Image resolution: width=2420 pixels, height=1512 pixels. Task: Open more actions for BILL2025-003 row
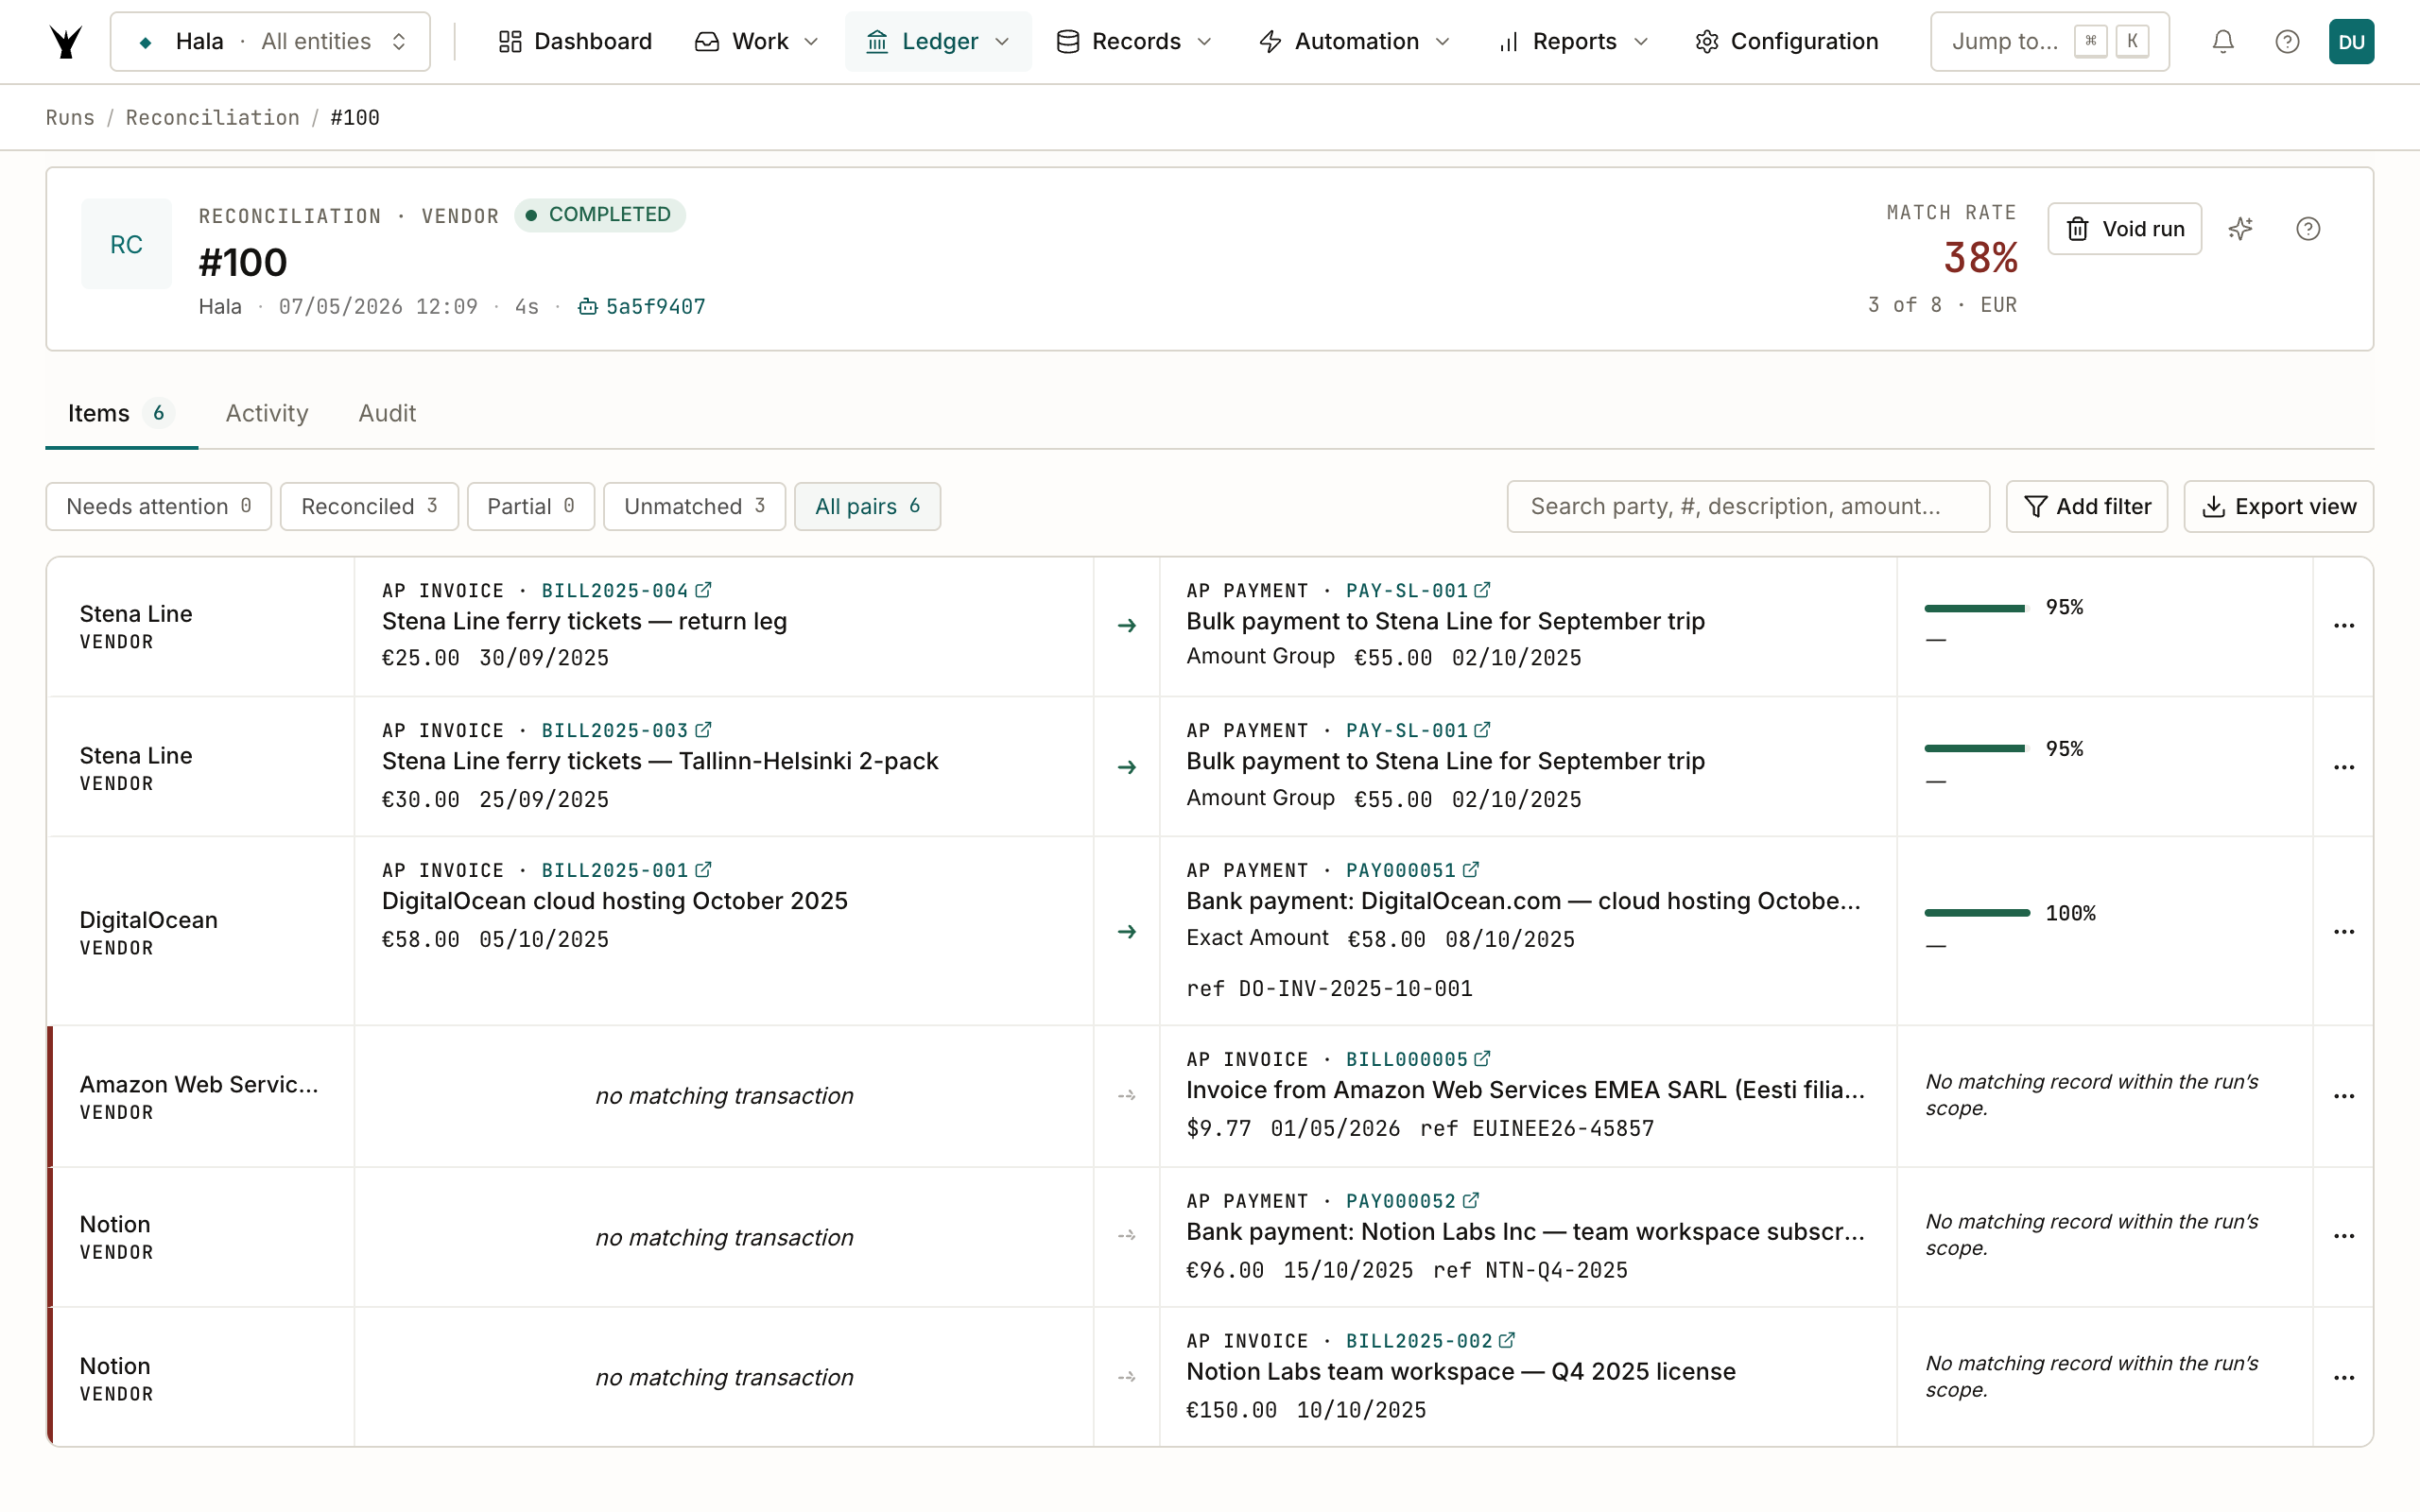2344,767
